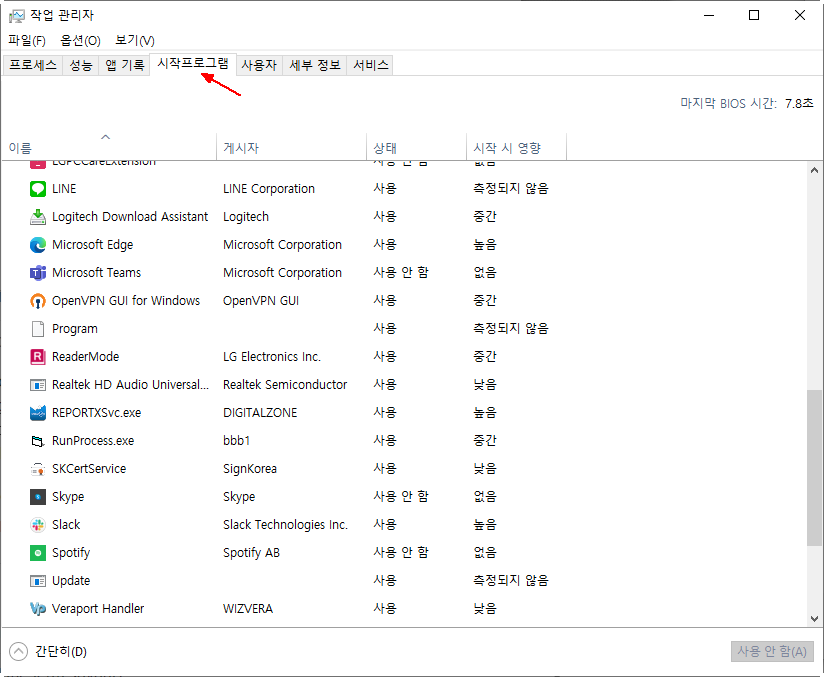
Task: Click the Logitech Download Assistant icon
Action: [x=38, y=217]
